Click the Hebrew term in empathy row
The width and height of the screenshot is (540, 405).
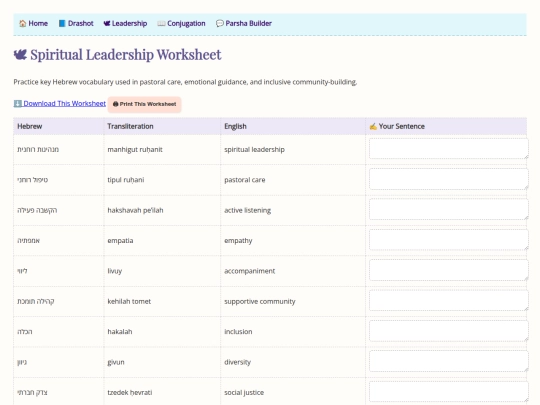point(29,241)
